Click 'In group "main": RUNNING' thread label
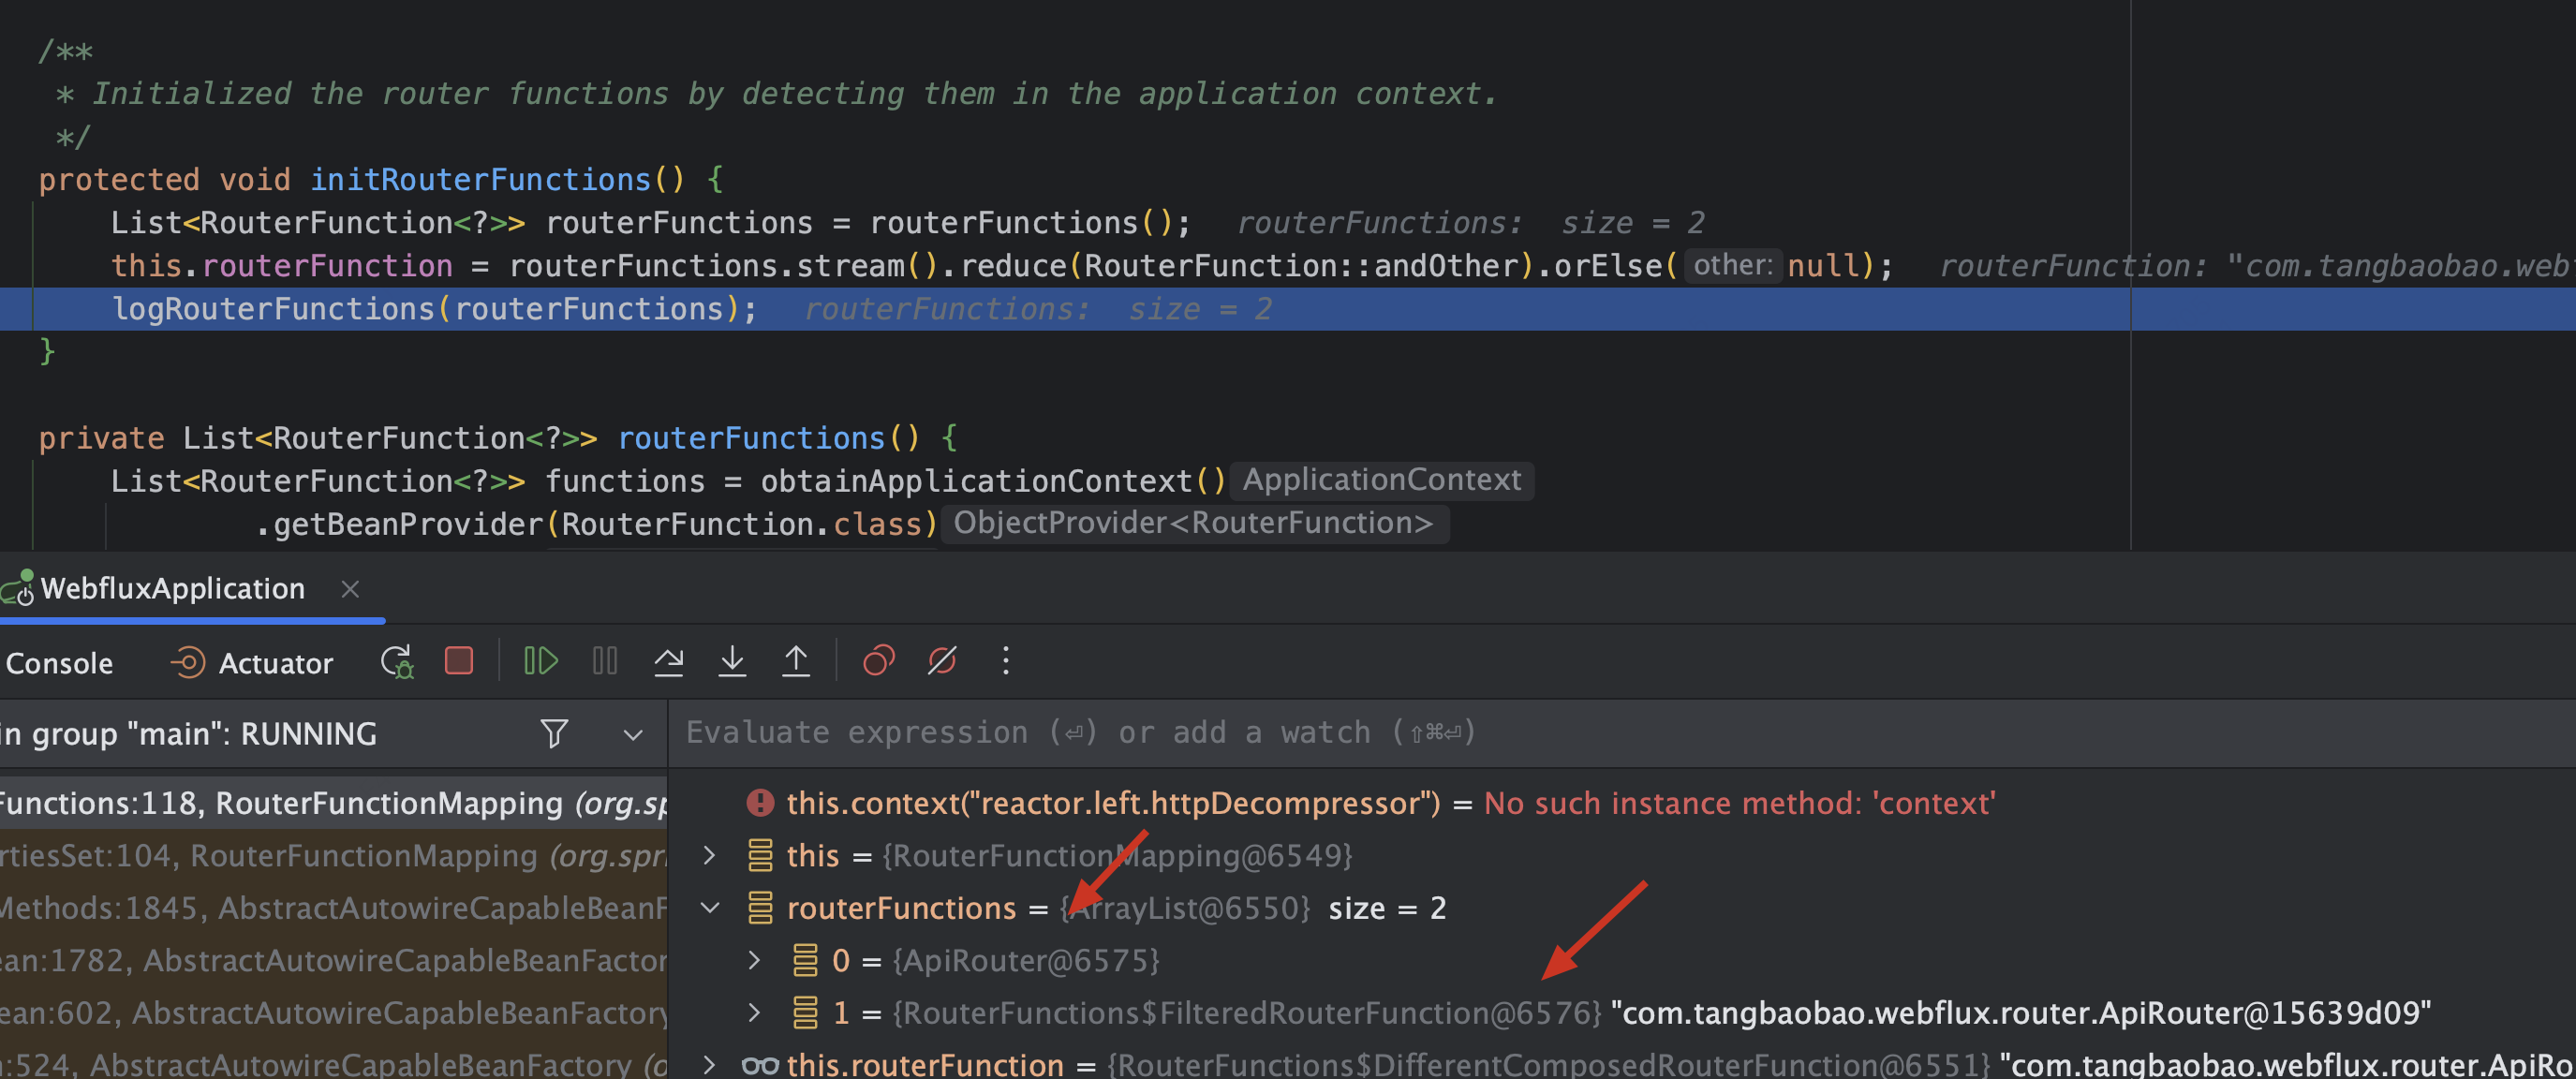The height and width of the screenshot is (1079, 2576). pyautogui.click(x=188, y=735)
